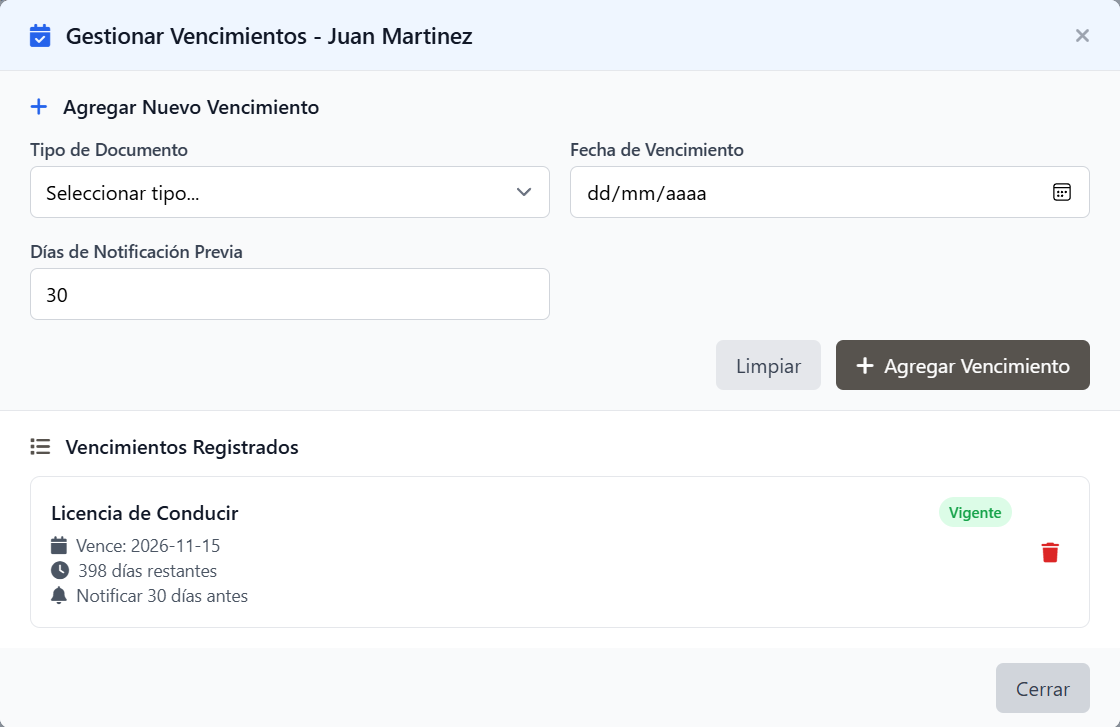This screenshot has height=727, width=1120.
Task: Click the Vigente status badge
Action: 975,512
